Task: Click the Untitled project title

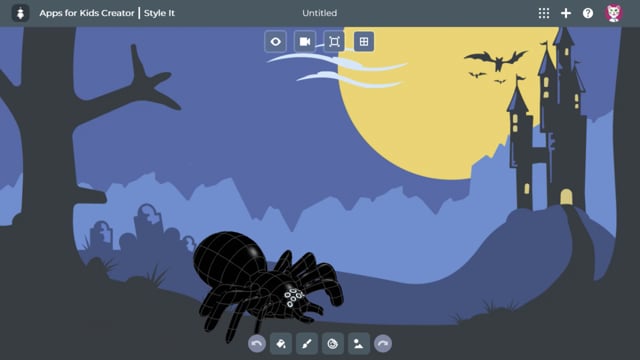Action: (320, 13)
